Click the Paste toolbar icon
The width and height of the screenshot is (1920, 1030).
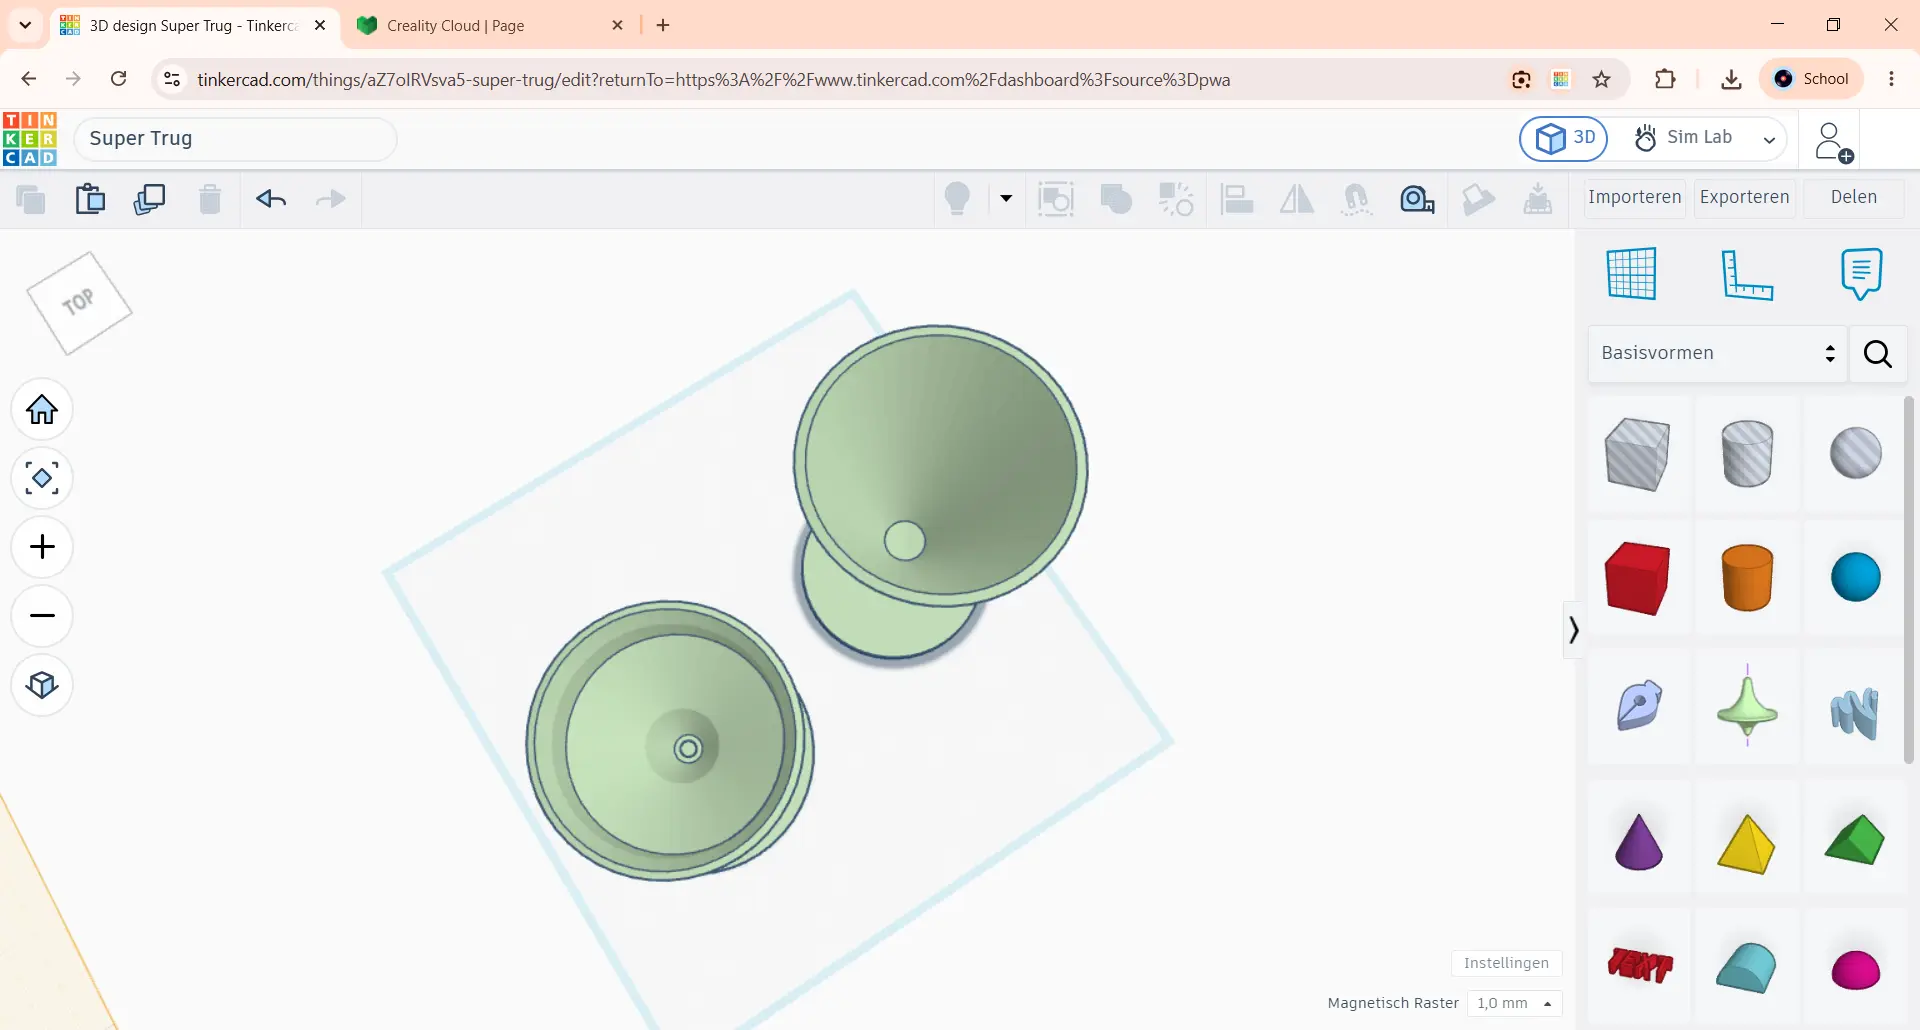coord(90,199)
